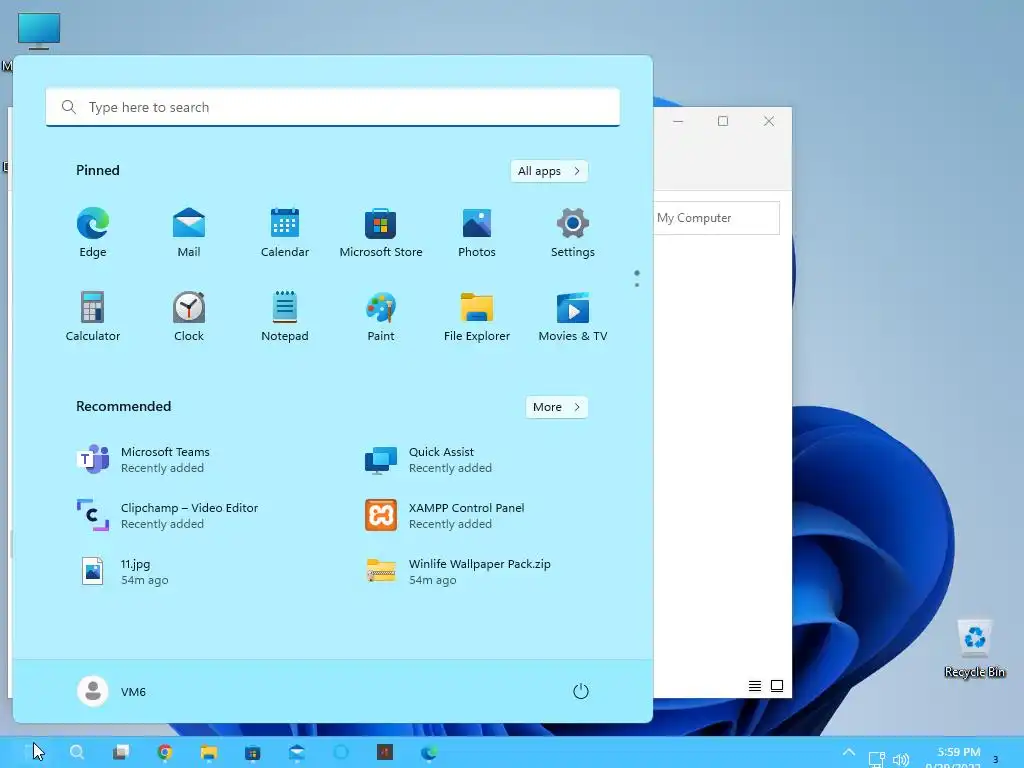Viewport: 1024px width, 768px height.
Task: Open recent file 11.jpg
Action: click(x=123, y=571)
